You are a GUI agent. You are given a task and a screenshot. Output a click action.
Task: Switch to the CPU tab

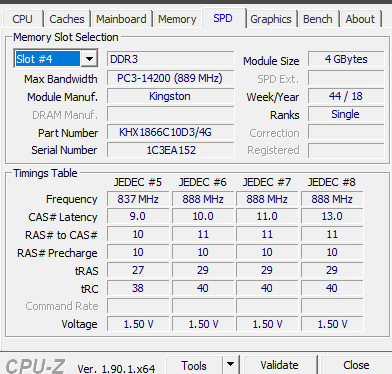22,19
